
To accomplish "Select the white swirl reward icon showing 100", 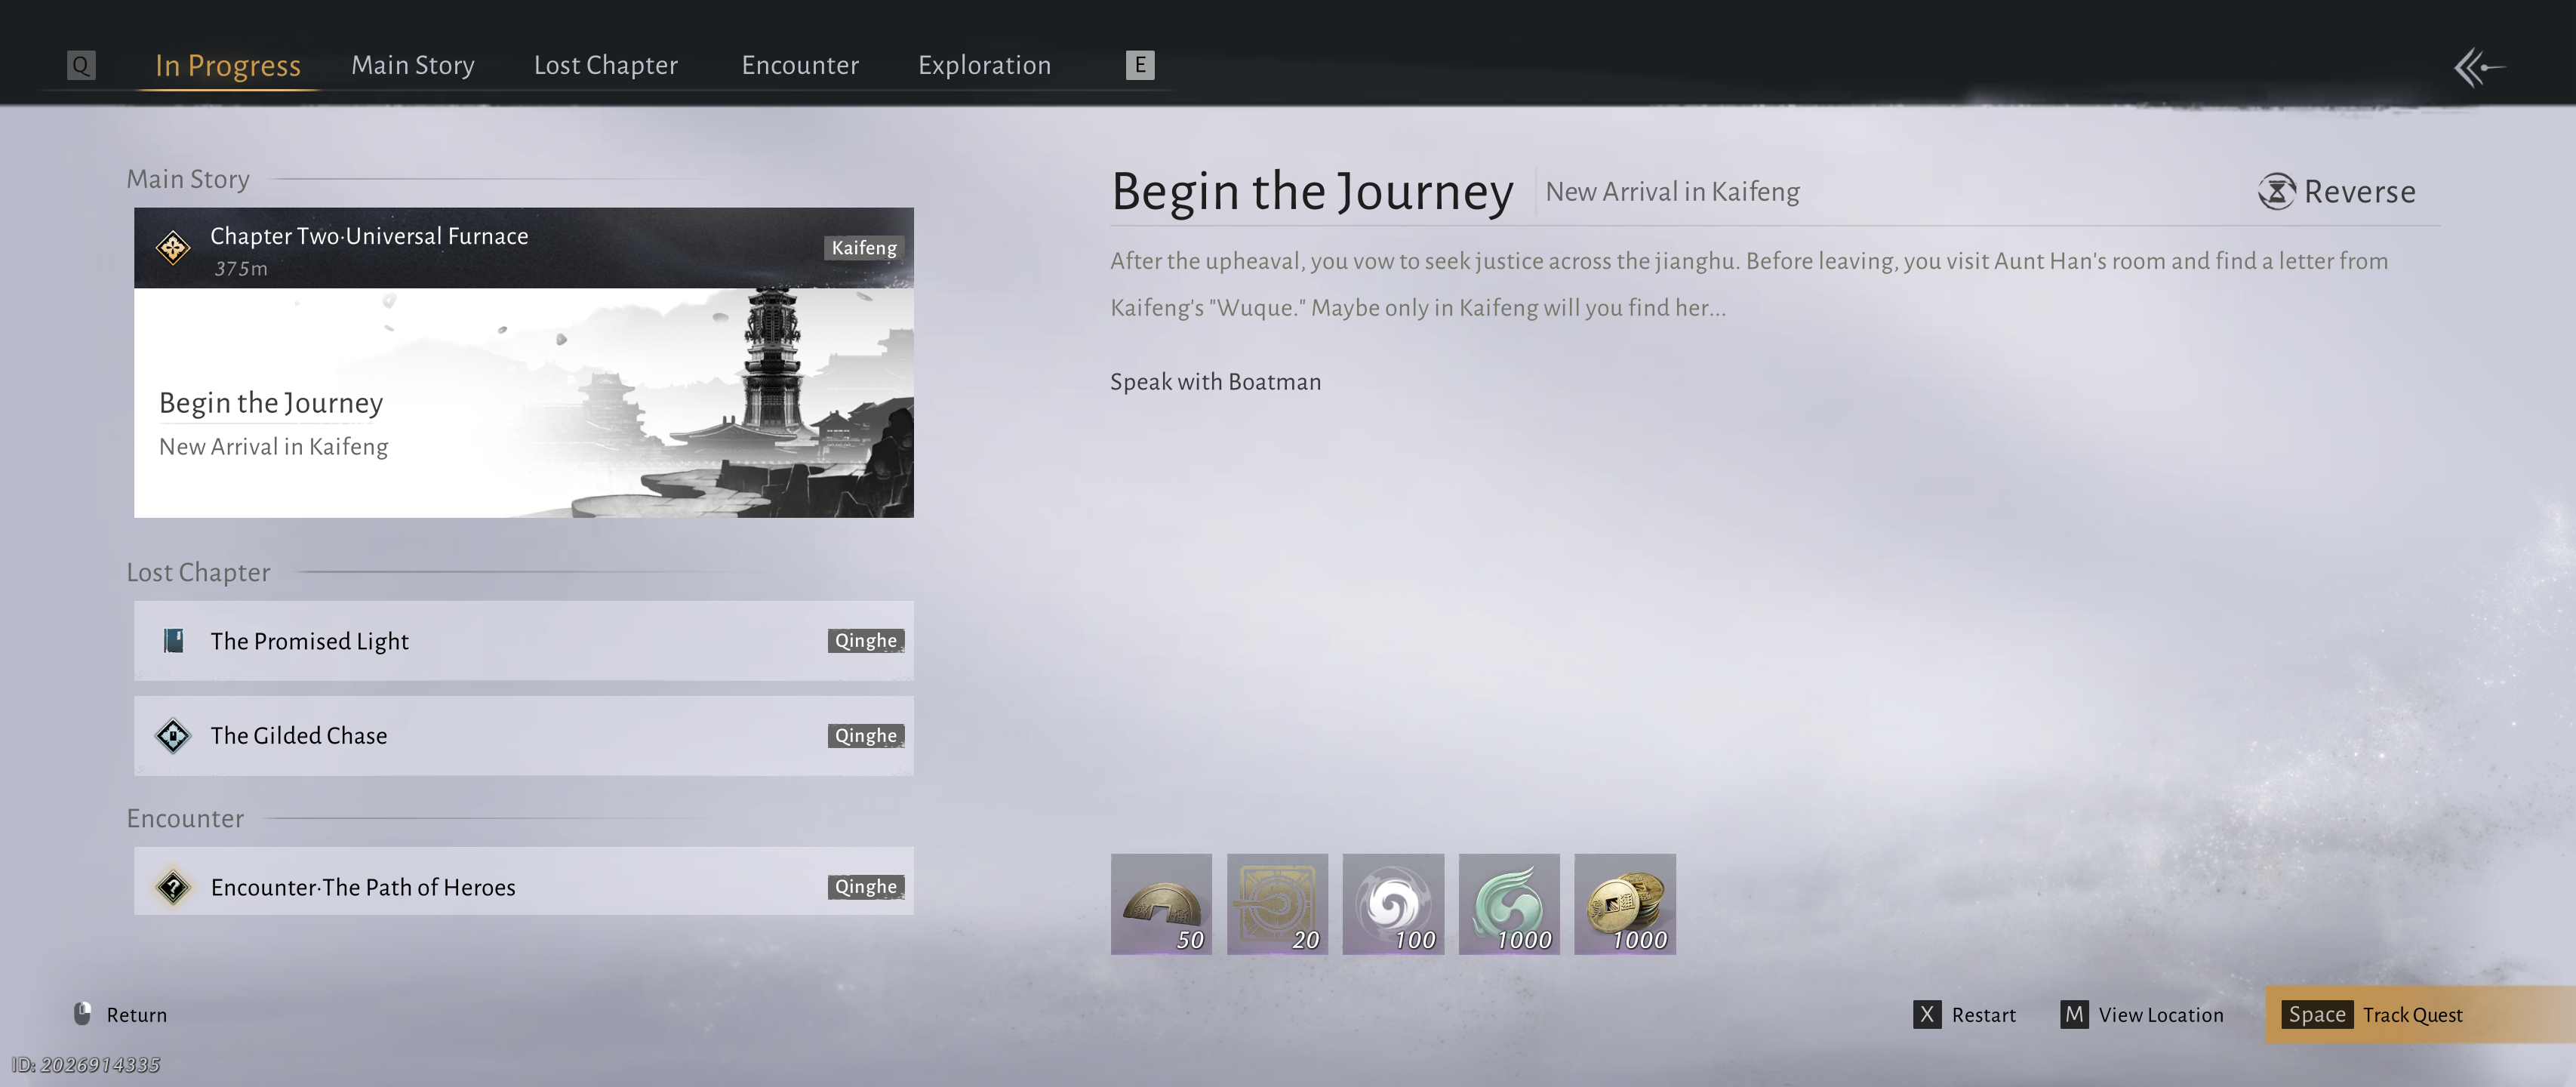I will 1393,903.
